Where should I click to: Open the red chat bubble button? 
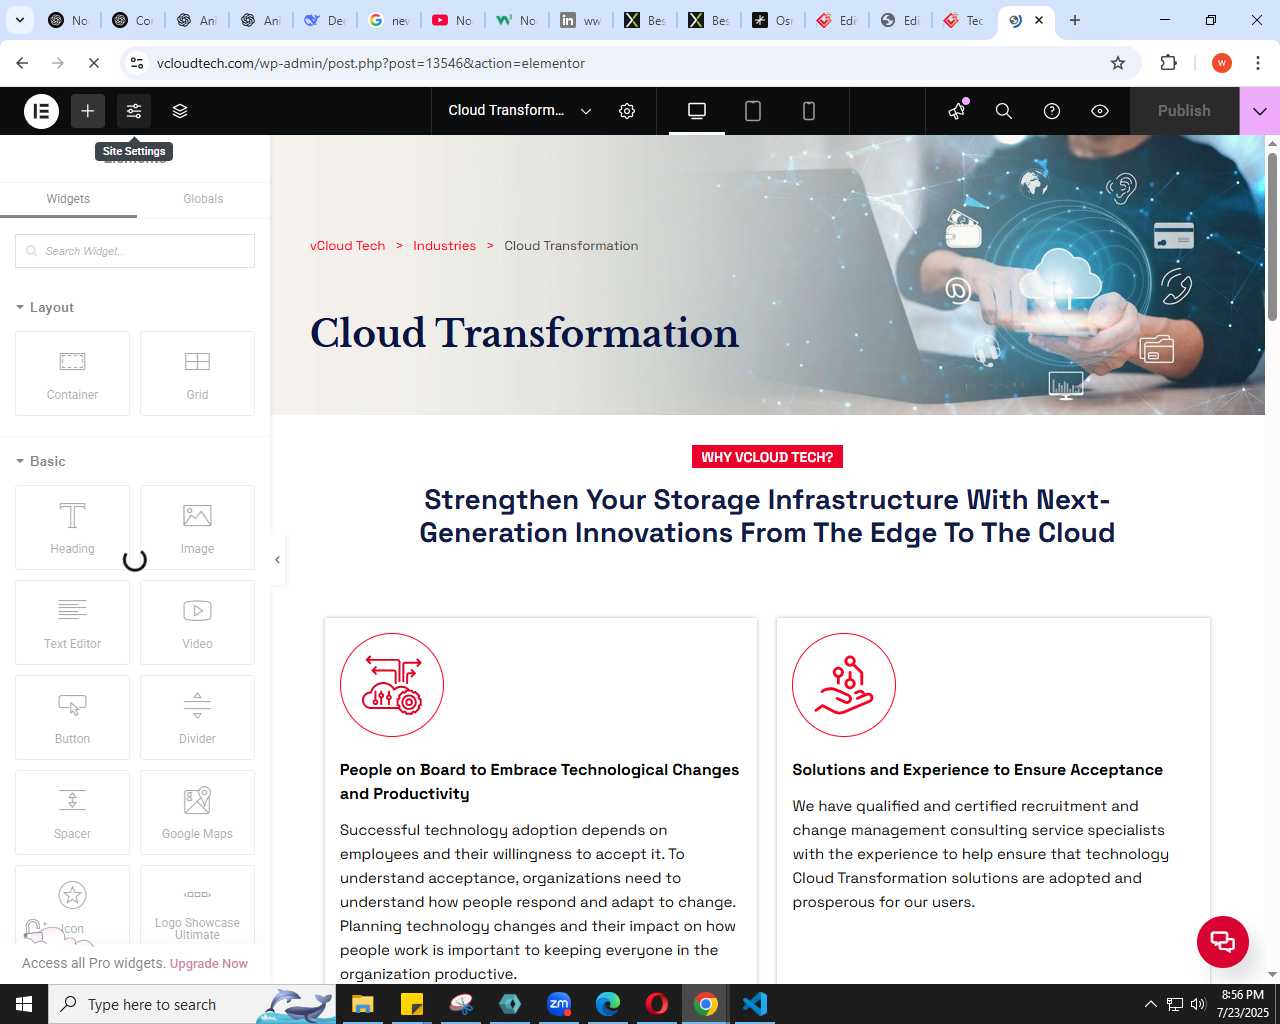click(1223, 941)
